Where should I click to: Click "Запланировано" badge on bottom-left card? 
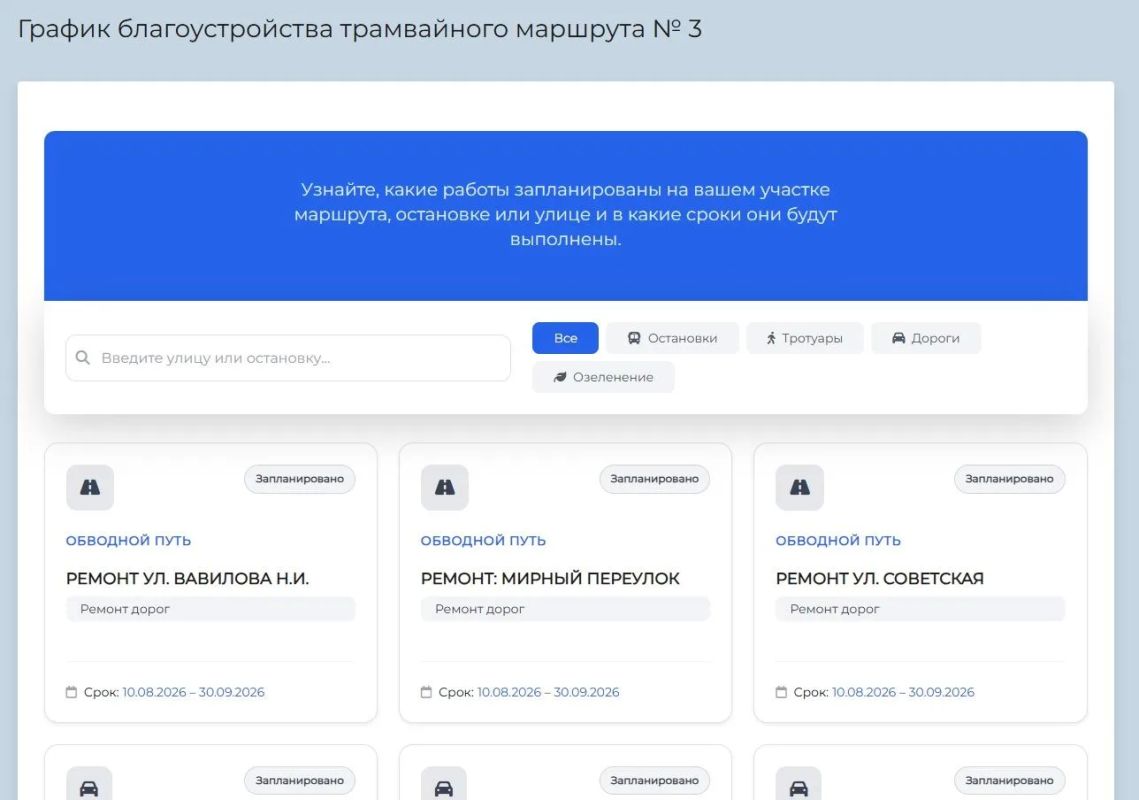299,780
